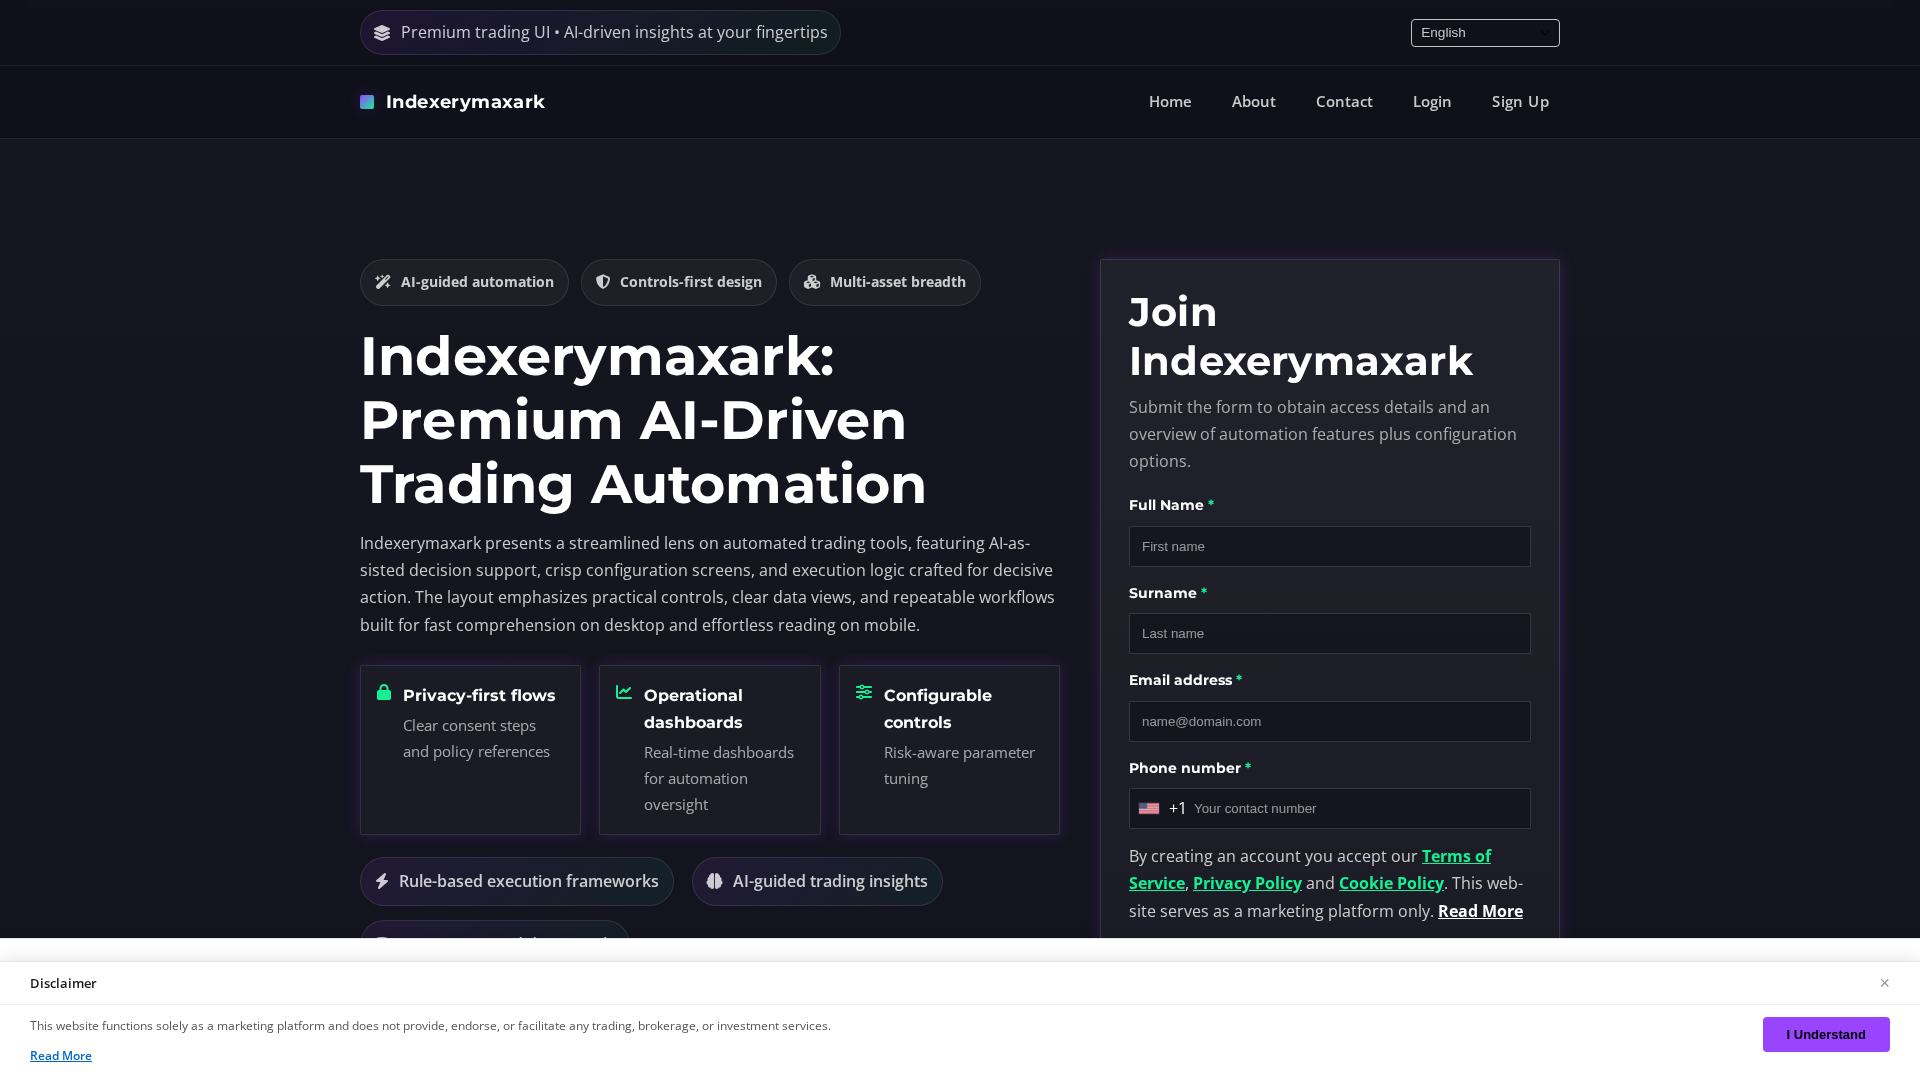Click the Privacy-first flows card heading

tap(479, 695)
